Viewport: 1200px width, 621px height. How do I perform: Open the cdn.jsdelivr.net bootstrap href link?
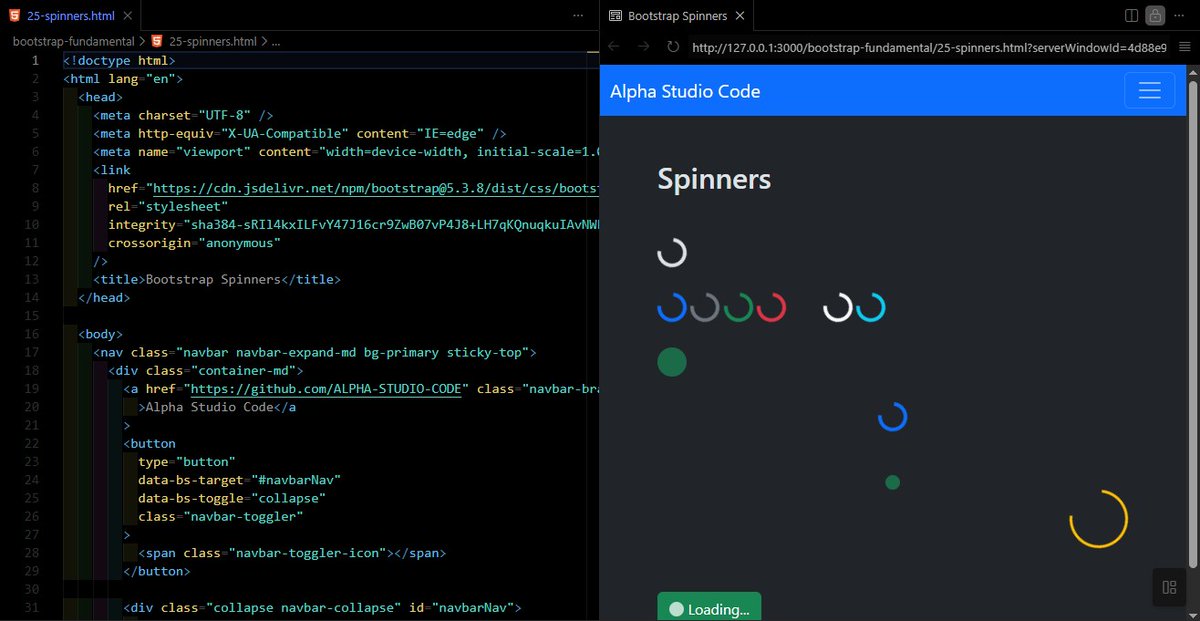(374, 188)
